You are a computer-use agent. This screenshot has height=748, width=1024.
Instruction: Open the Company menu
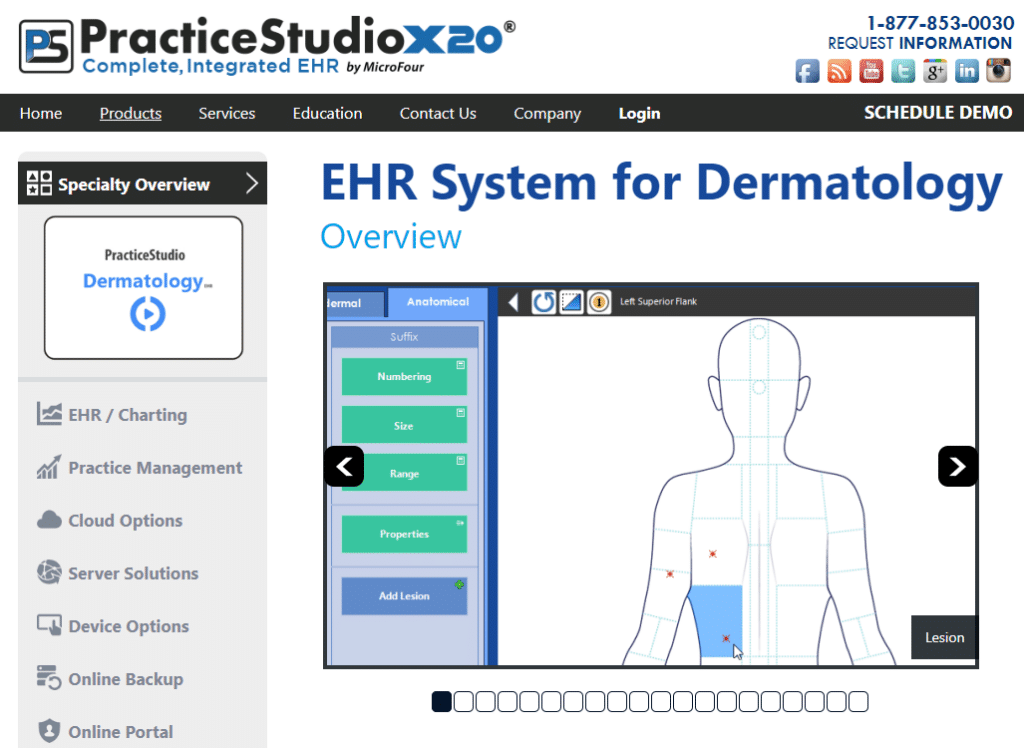547,114
